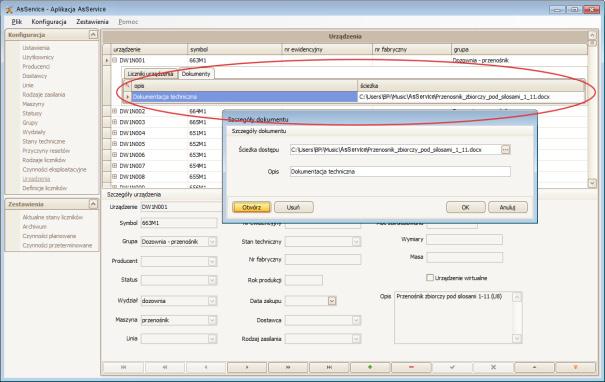605x382 pixels.
Task: Click Anuluj to cancel the dialog
Action: 508,207
